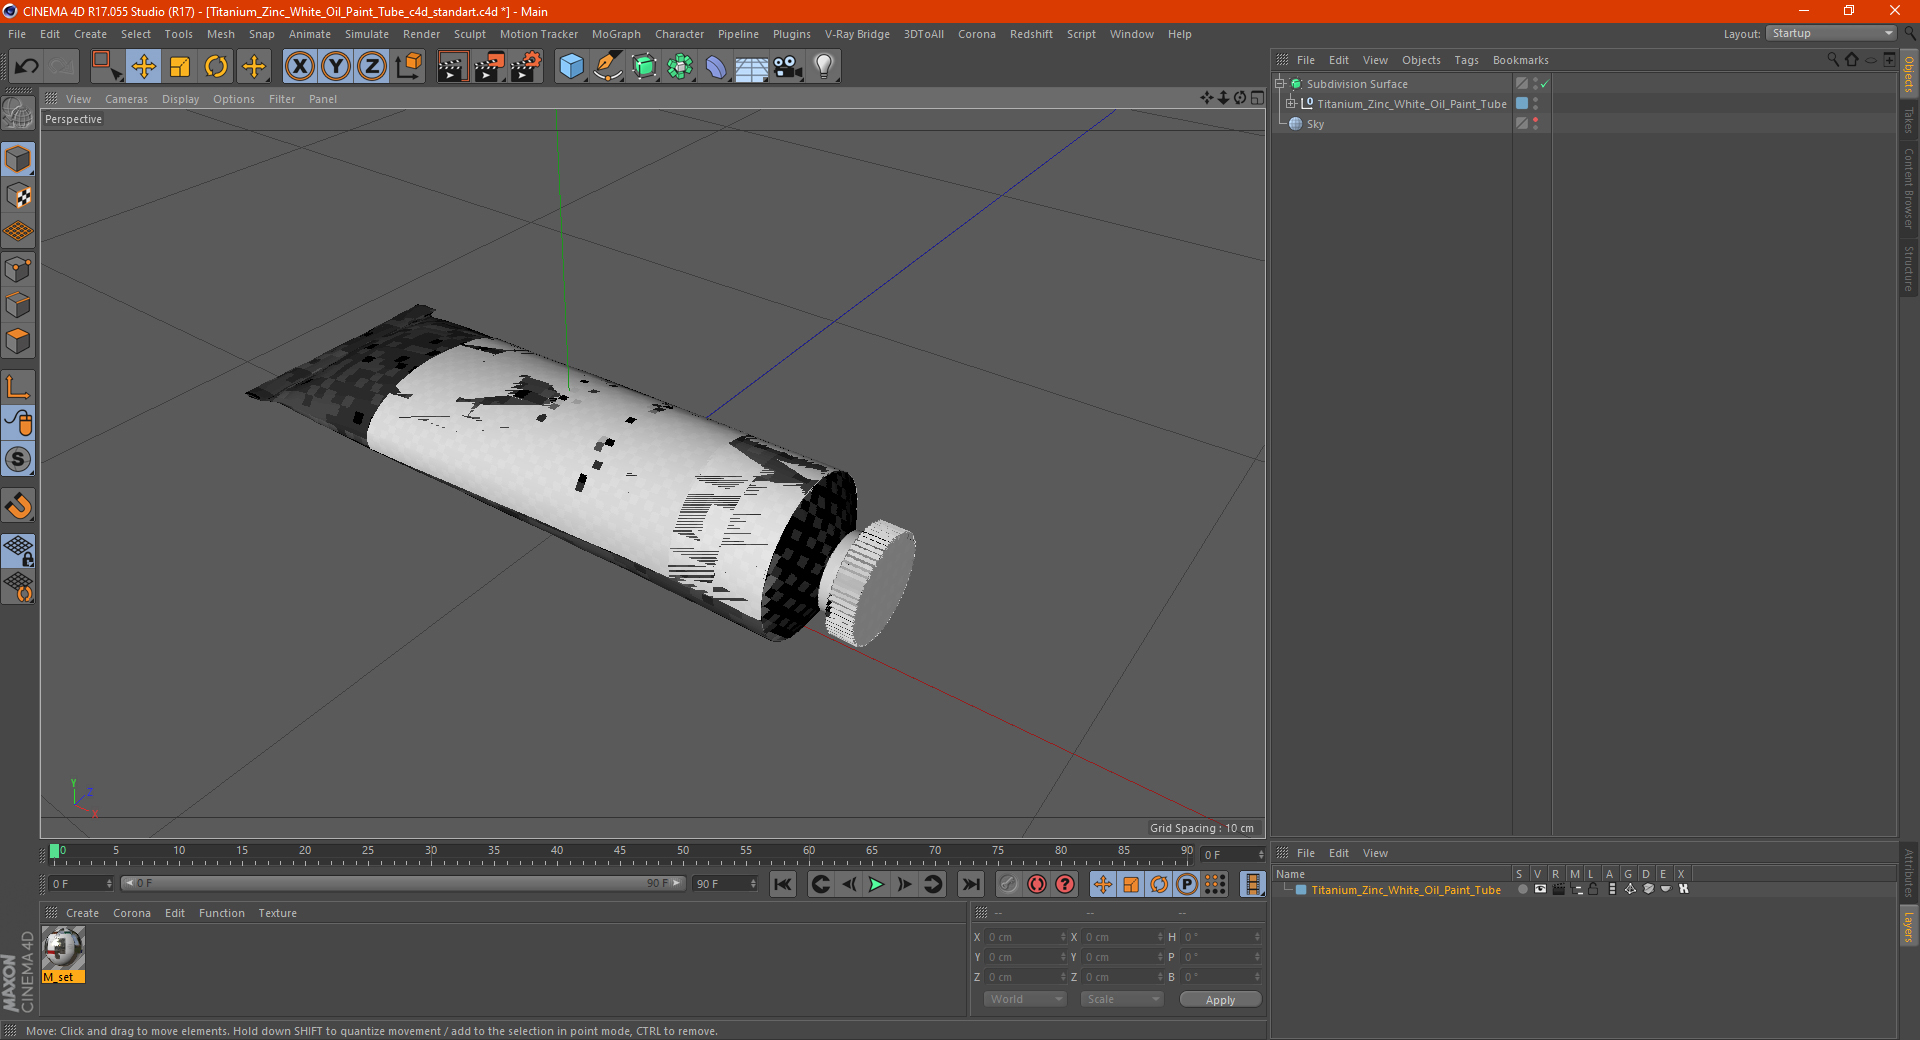The height and width of the screenshot is (1040, 1920).
Task: Open Object Manager search icon
Action: point(1833,60)
